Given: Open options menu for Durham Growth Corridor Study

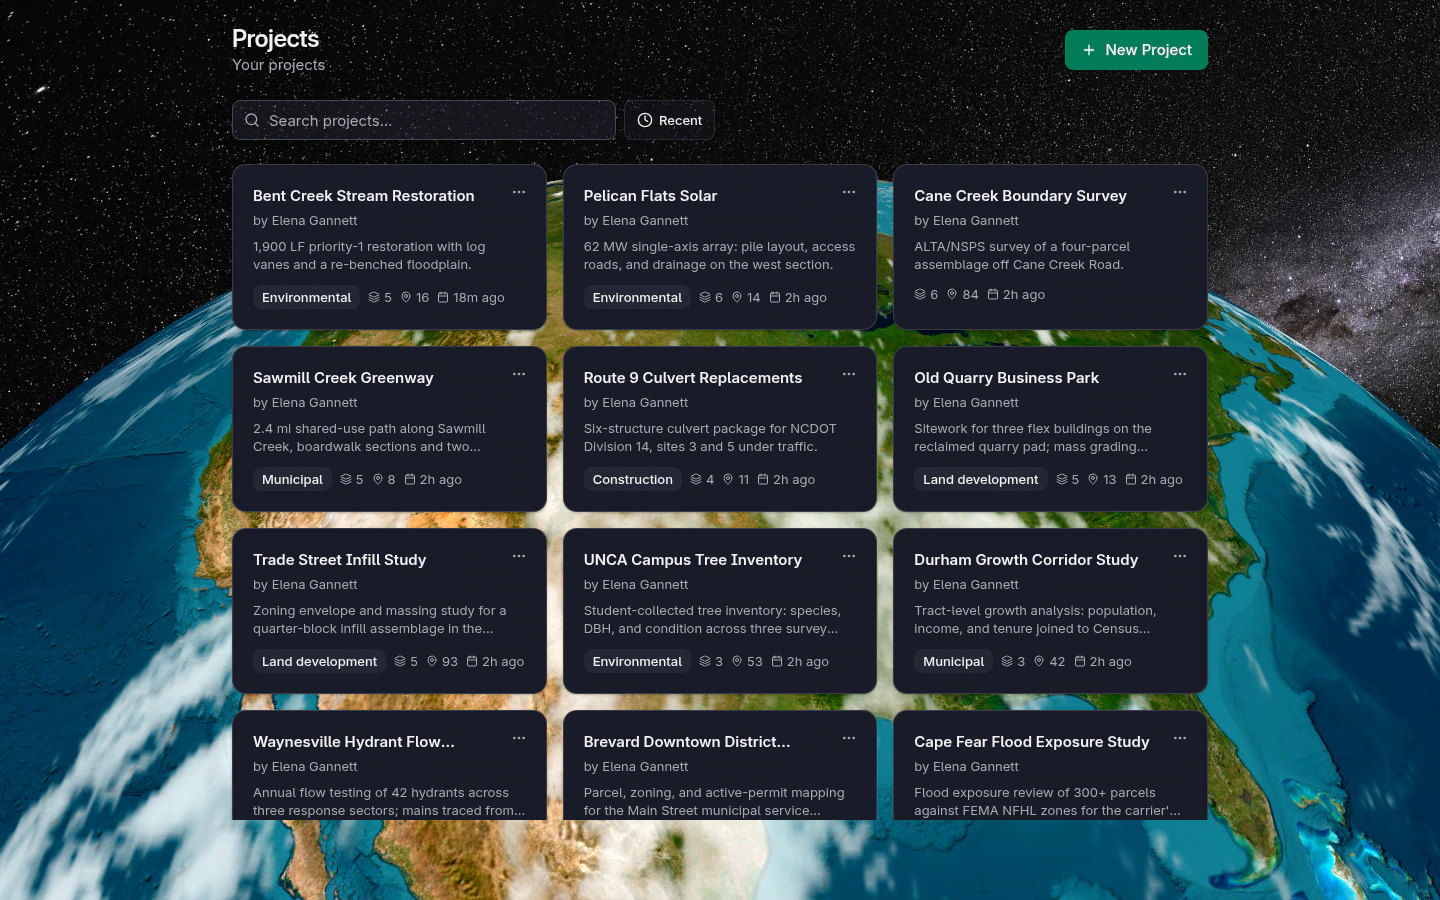Looking at the screenshot, I should (x=1180, y=556).
